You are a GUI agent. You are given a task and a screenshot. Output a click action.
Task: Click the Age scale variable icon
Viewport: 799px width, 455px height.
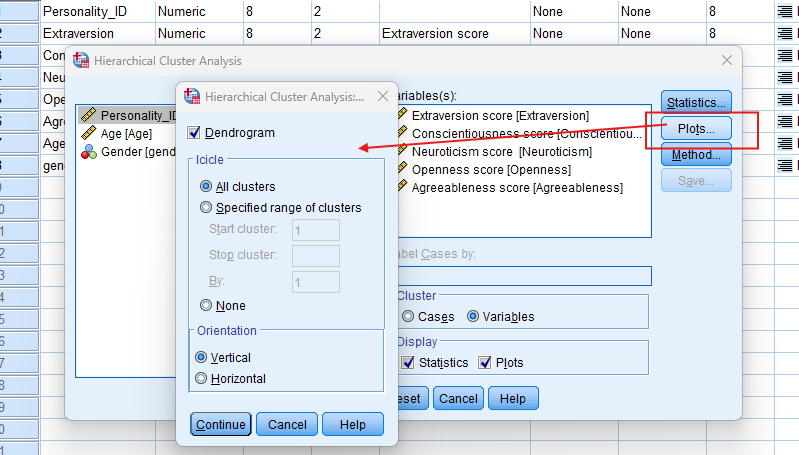[89, 133]
